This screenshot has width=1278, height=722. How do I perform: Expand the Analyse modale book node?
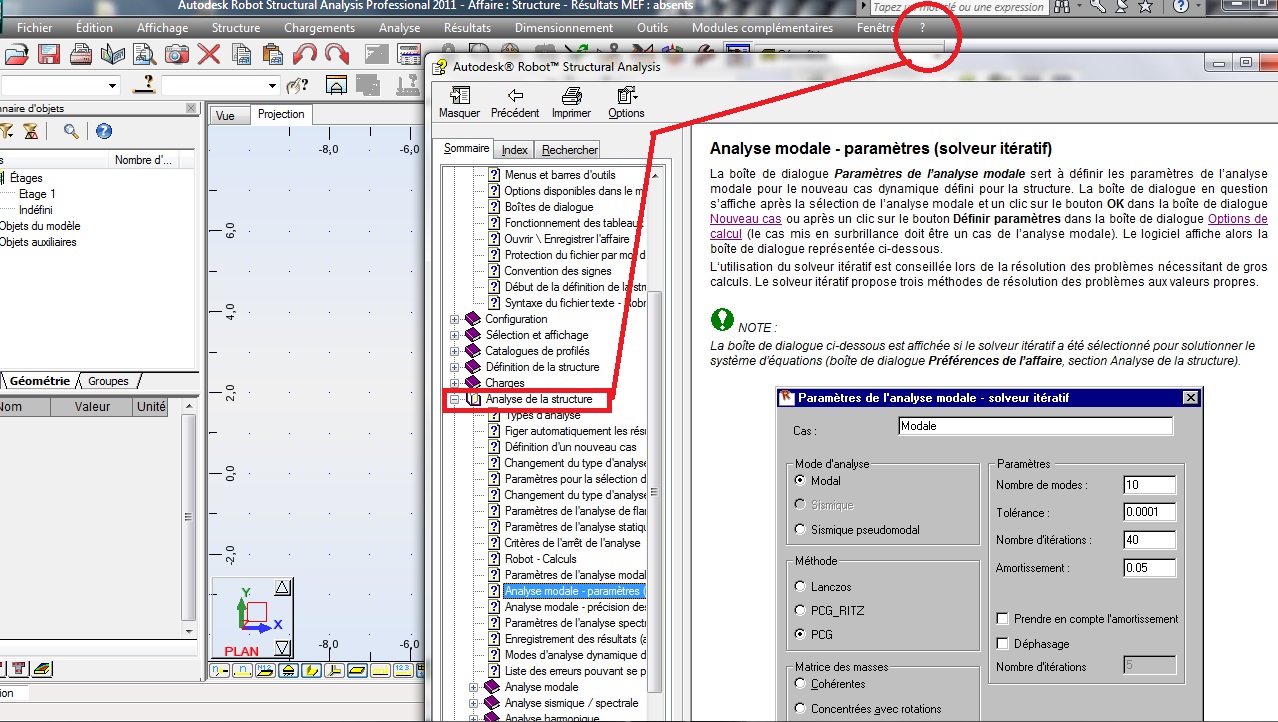pos(474,687)
